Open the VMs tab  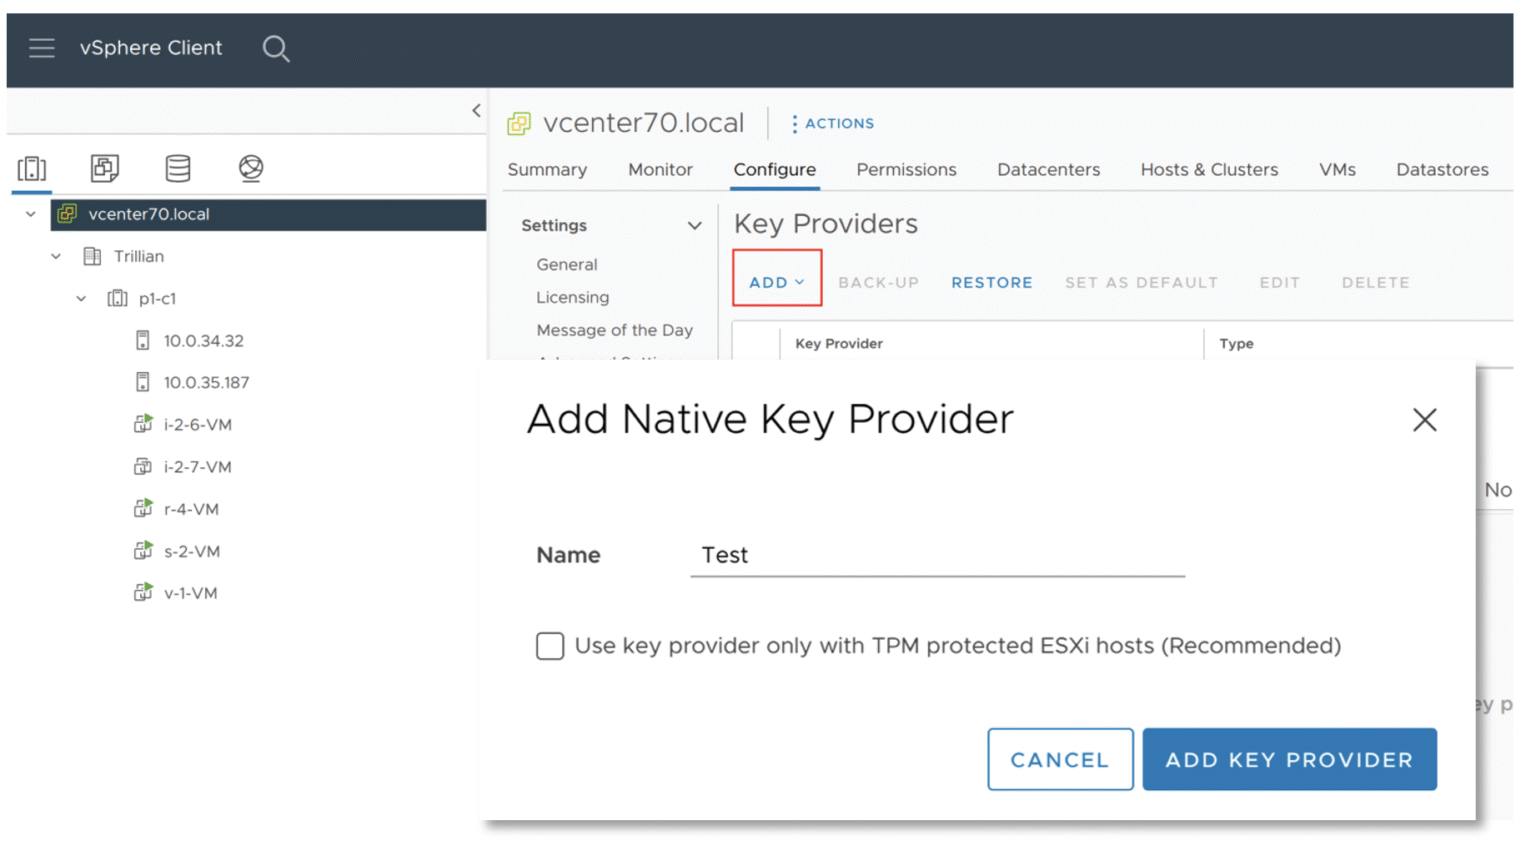tap(1337, 170)
